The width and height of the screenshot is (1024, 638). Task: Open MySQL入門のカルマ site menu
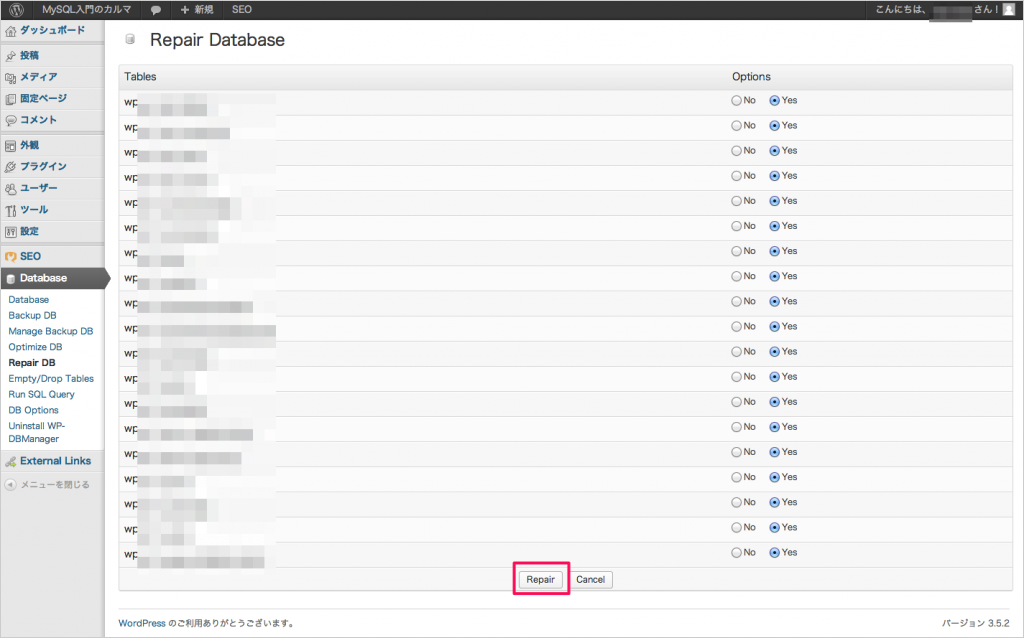pyautogui.click(x=86, y=10)
